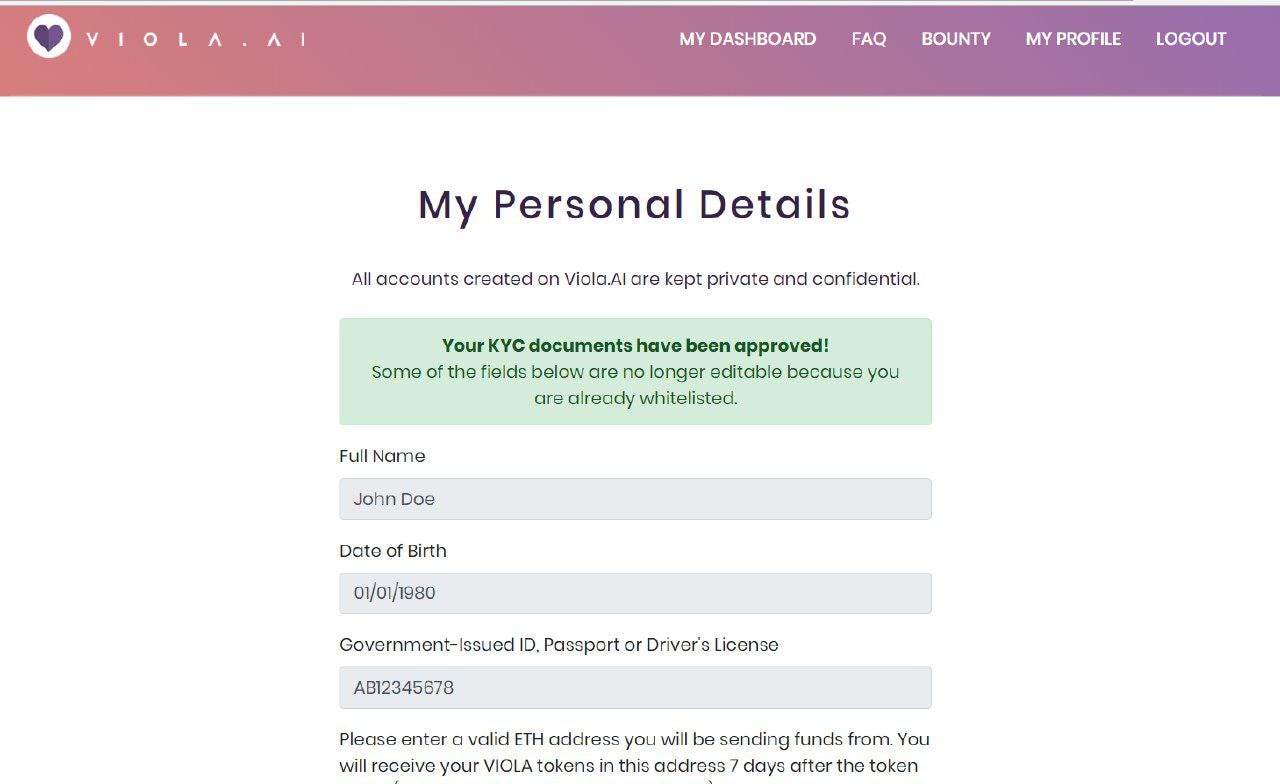The image size is (1280, 784).
Task: Click the Government-Issued ID label text
Action: pos(559,645)
